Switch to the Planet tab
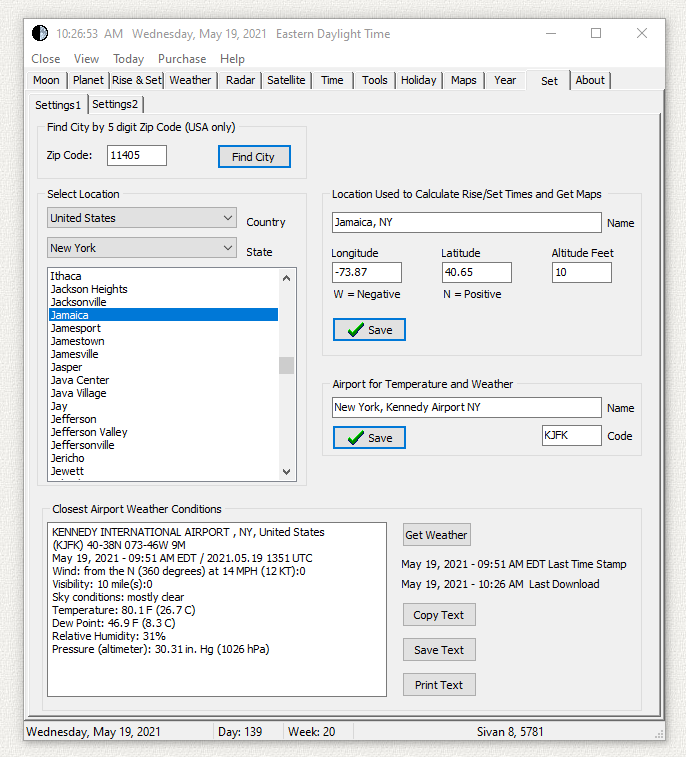The width and height of the screenshot is (686, 757). [88, 80]
